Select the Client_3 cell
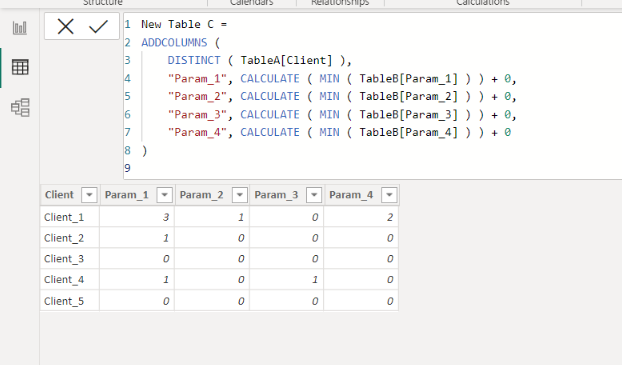622x365 pixels. pyautogui.click(x=69, y=259)
